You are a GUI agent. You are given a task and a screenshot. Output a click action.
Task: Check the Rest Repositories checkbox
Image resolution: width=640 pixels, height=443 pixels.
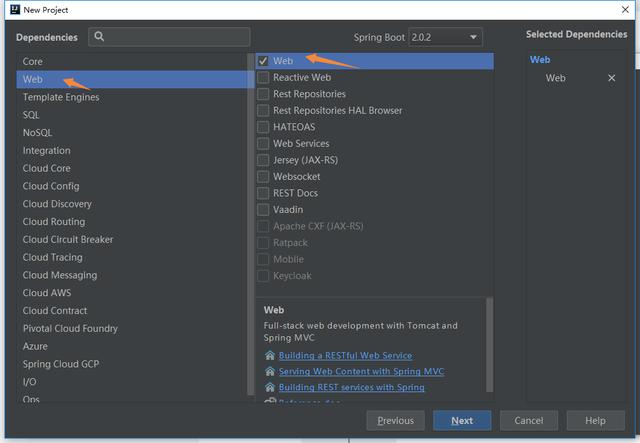coord(263,94)
